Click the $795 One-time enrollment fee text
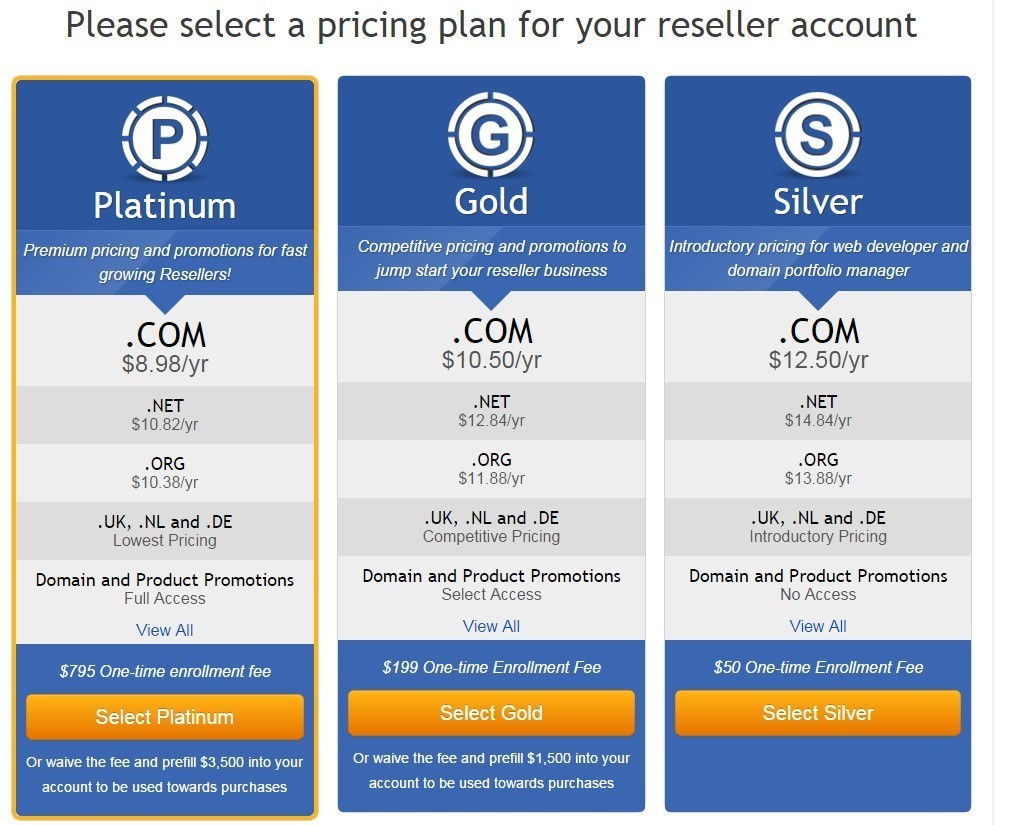Screen dimensions: 1021x825 click(165, 671)
